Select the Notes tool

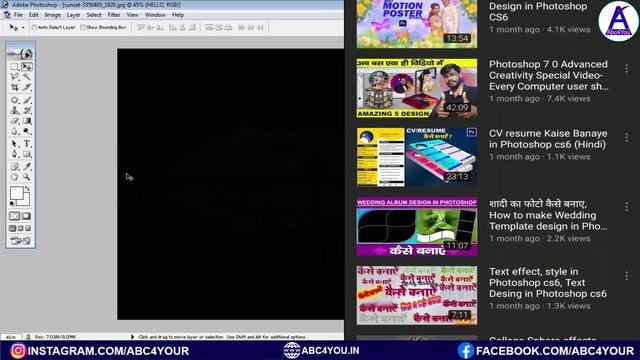(x=15, y=167)
